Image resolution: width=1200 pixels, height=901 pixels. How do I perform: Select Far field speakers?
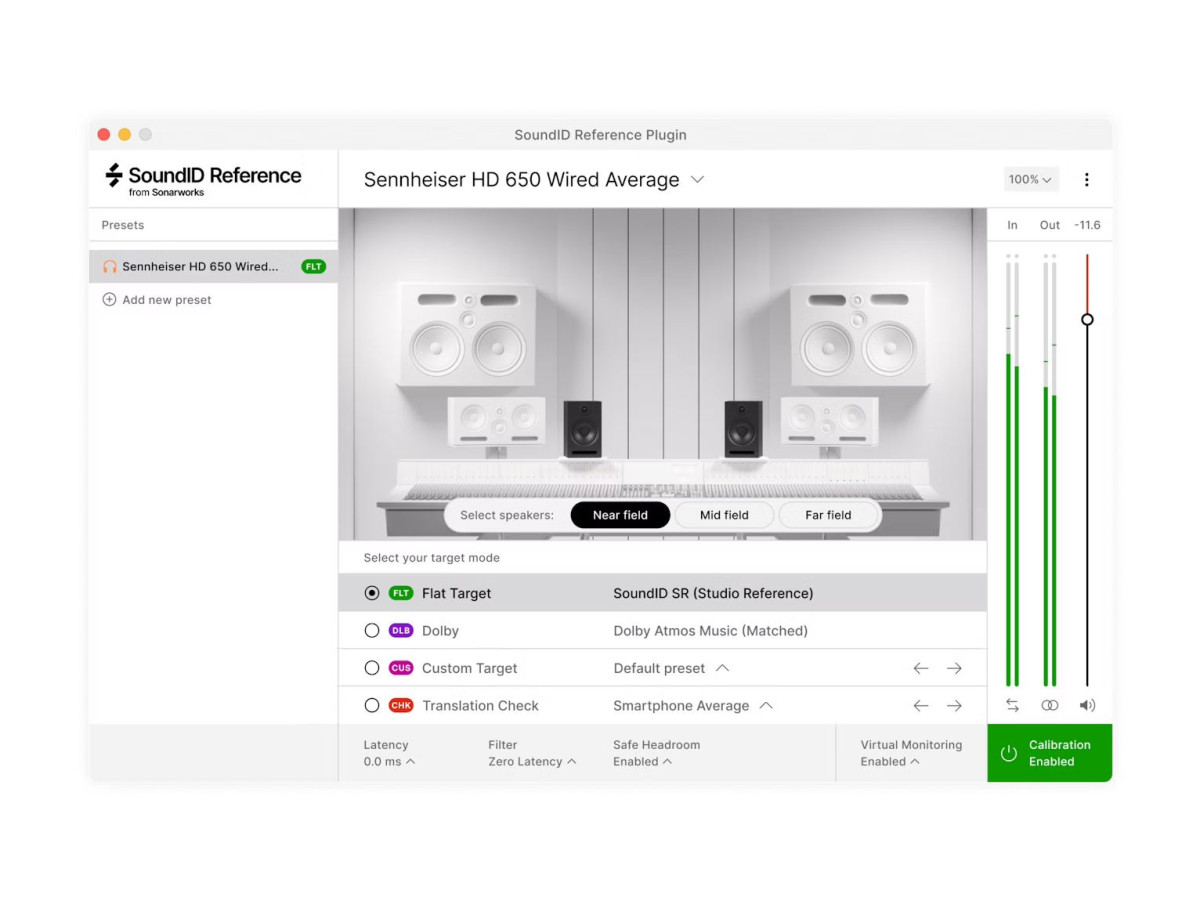point(828,515)
